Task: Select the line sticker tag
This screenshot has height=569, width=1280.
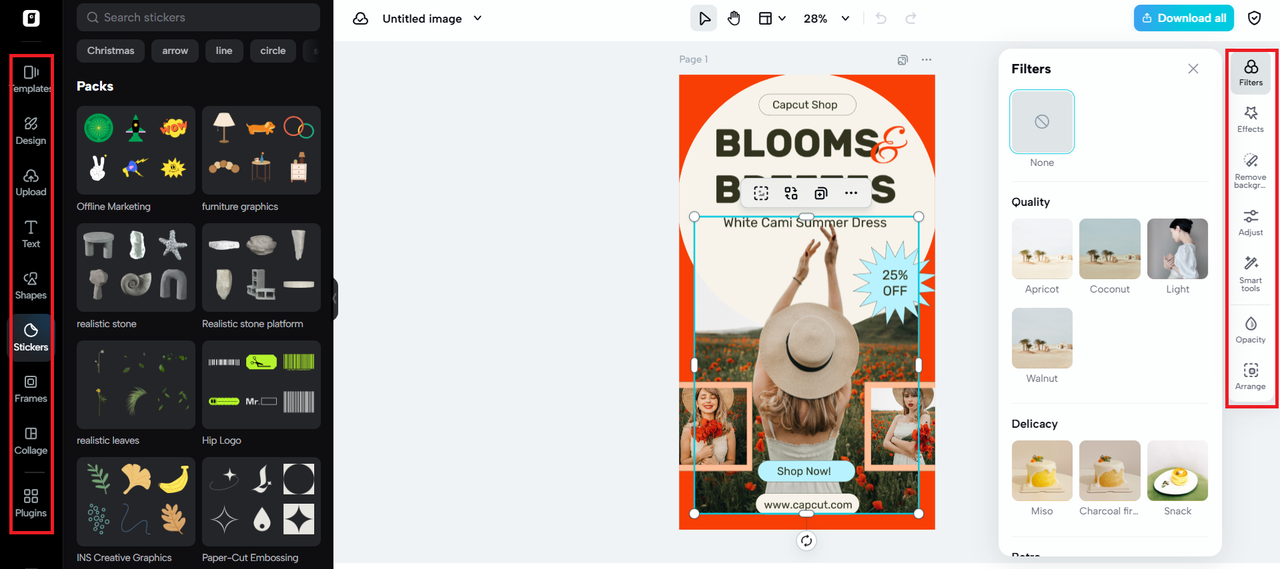Action: pyautogui.click(x=224, y=51)
